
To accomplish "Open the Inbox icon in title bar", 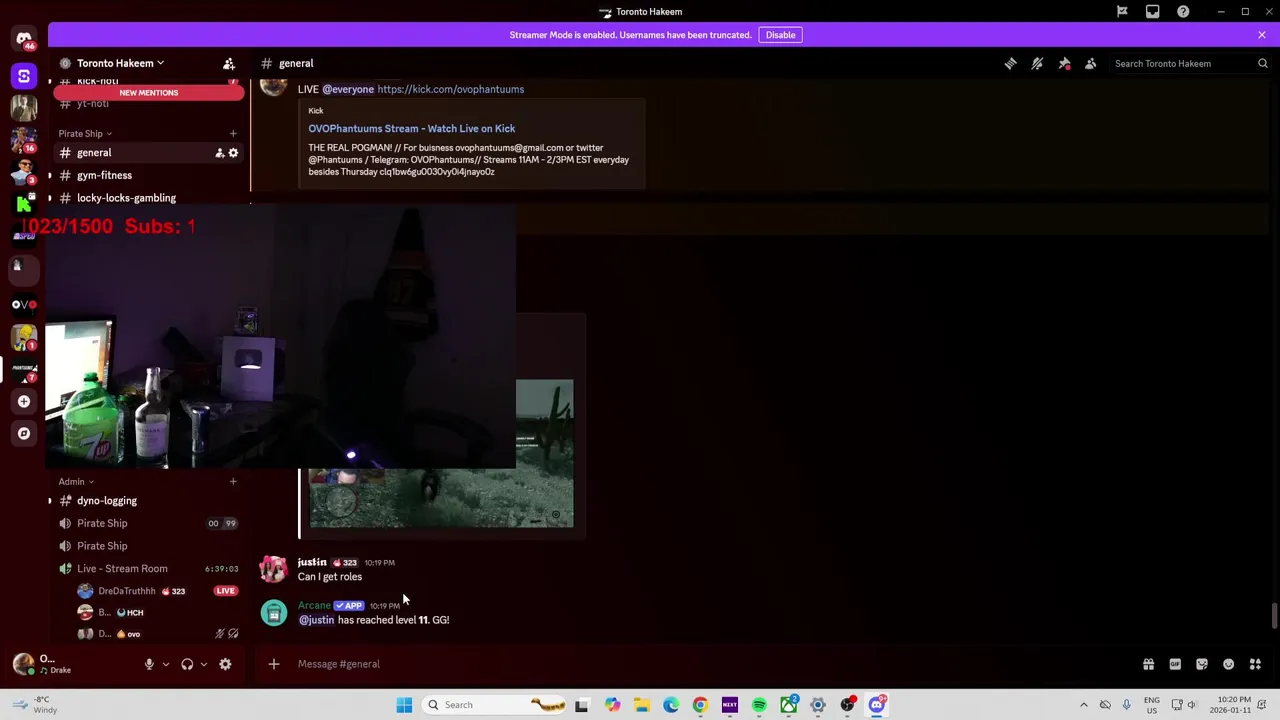I will pyautogui.click(x=1152, y=12).
